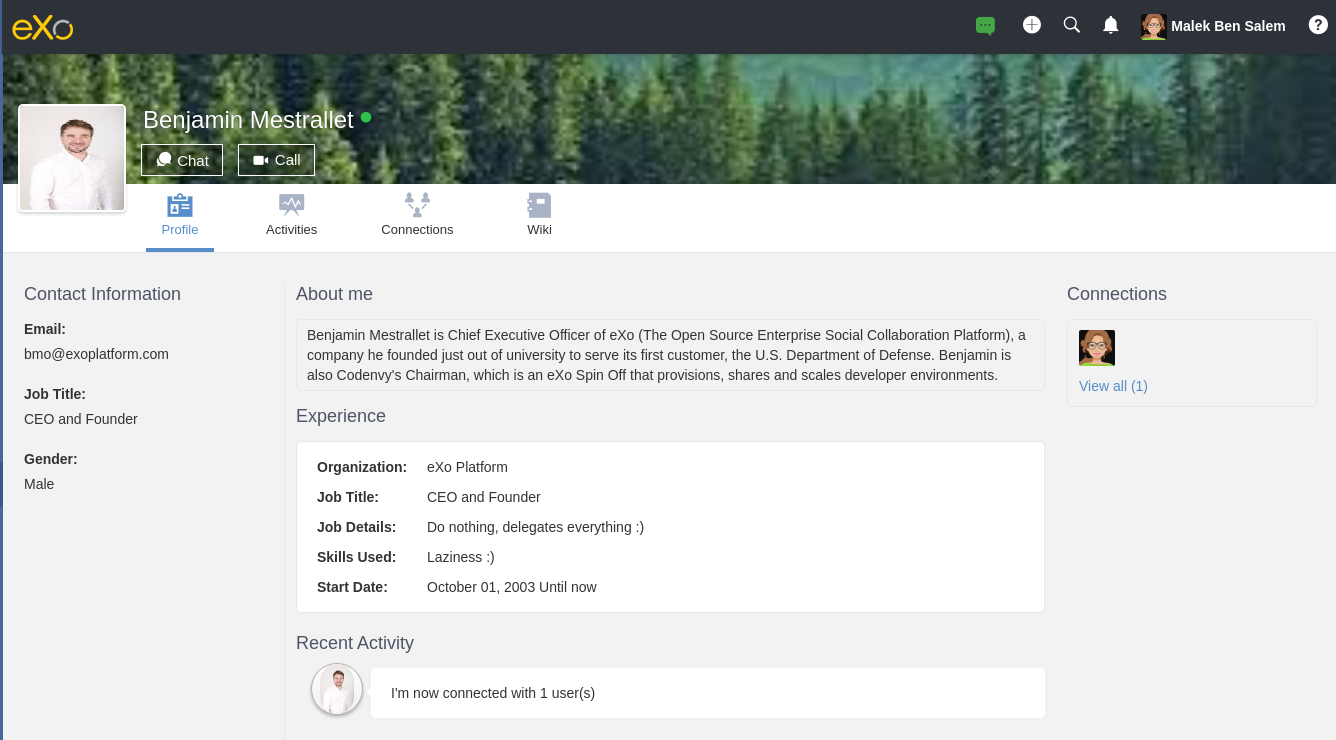The width and height of the screenshot is (1336, 740).
Task: Click the Wiki notebook icon
Action: (539, 205)
